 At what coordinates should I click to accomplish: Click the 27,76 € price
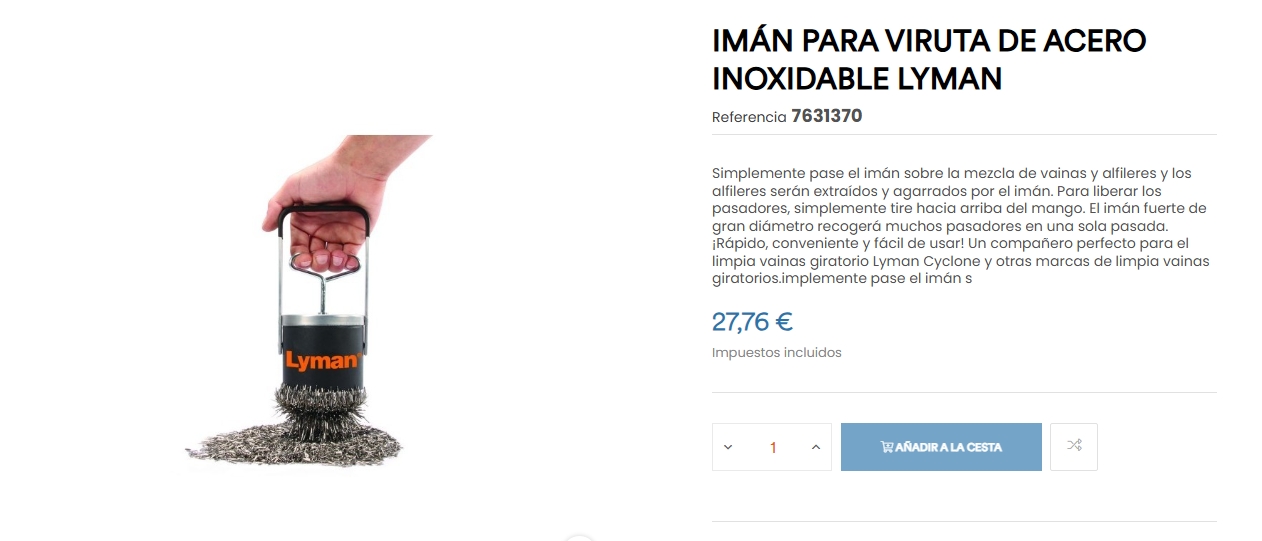752,322
